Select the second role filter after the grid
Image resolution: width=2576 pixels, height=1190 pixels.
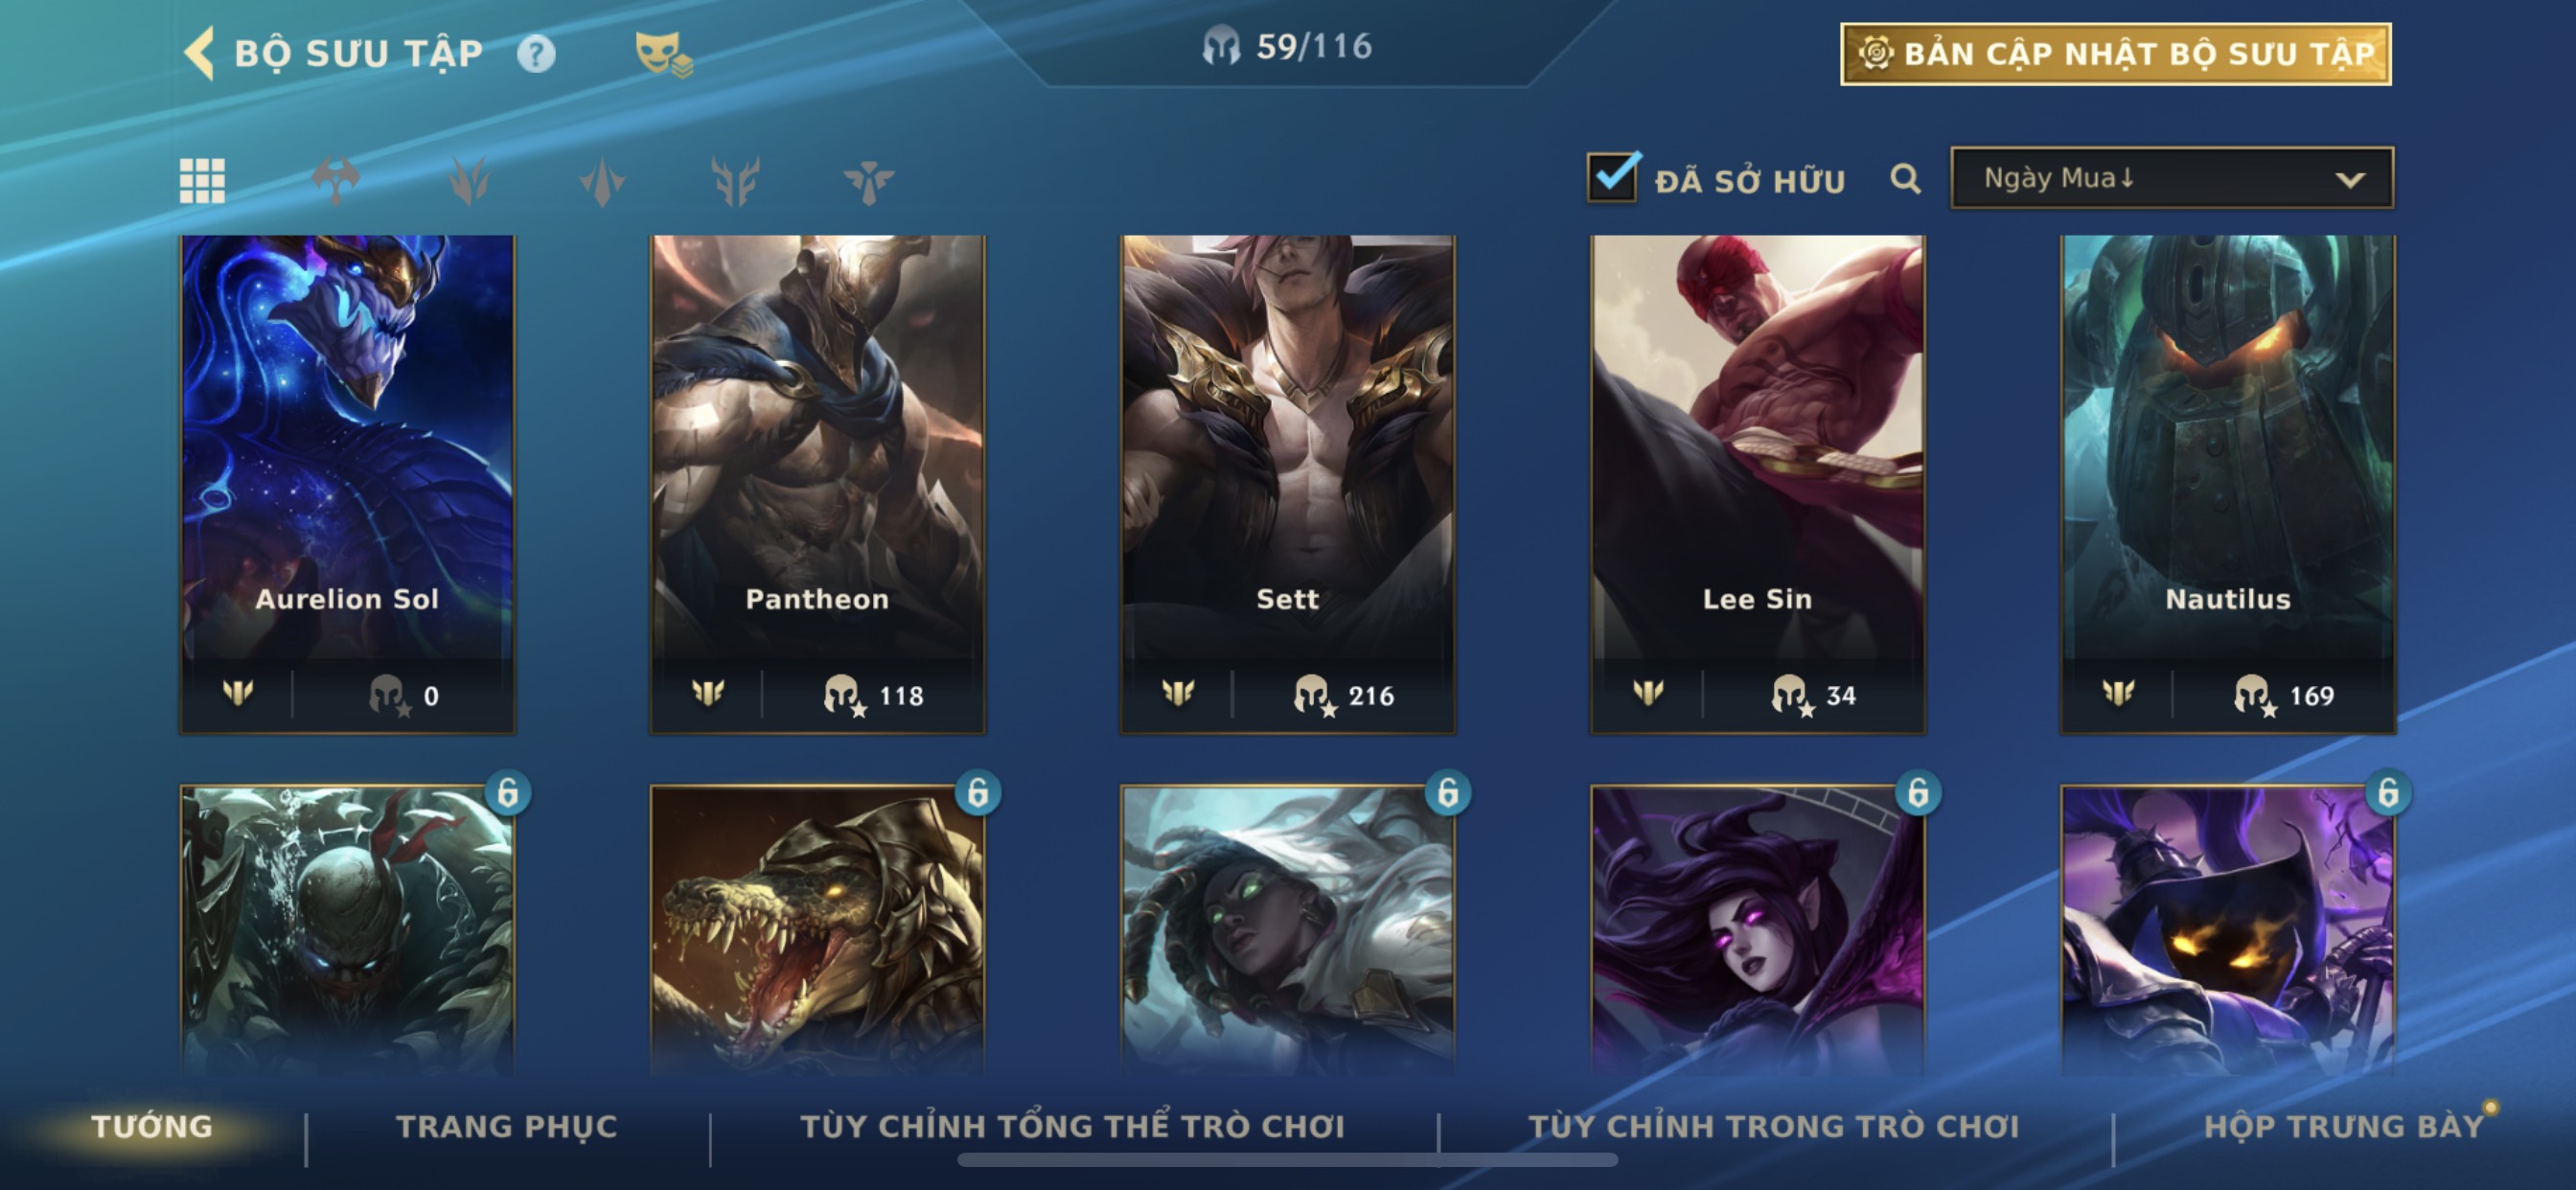point(468,181)
